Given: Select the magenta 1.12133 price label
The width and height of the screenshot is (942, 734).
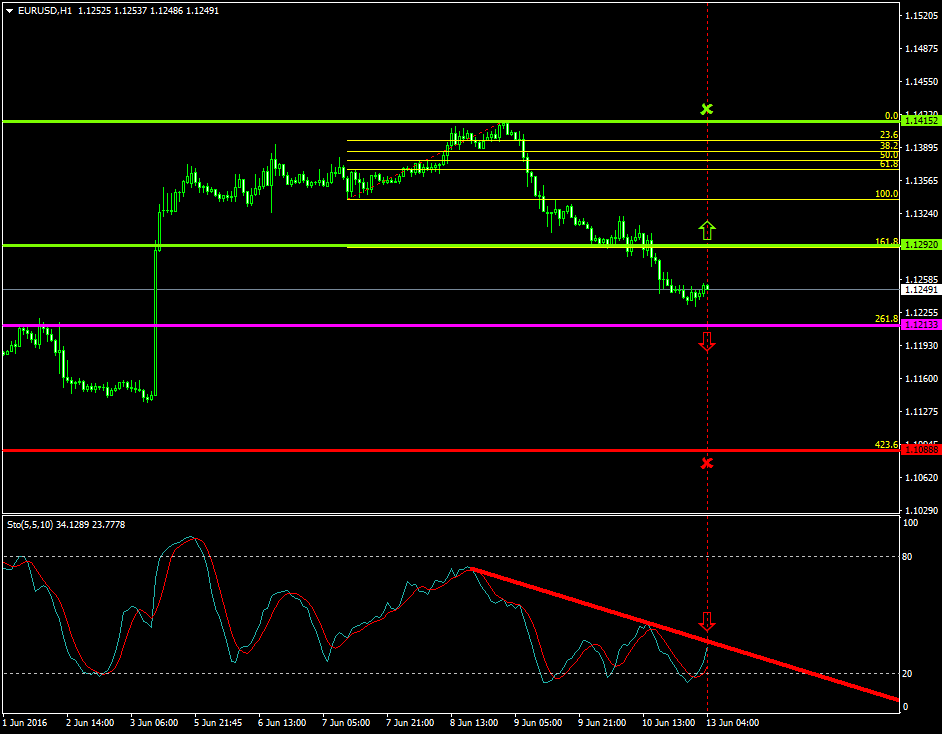Looking at the screenshot, I should (x=919, y=325).
